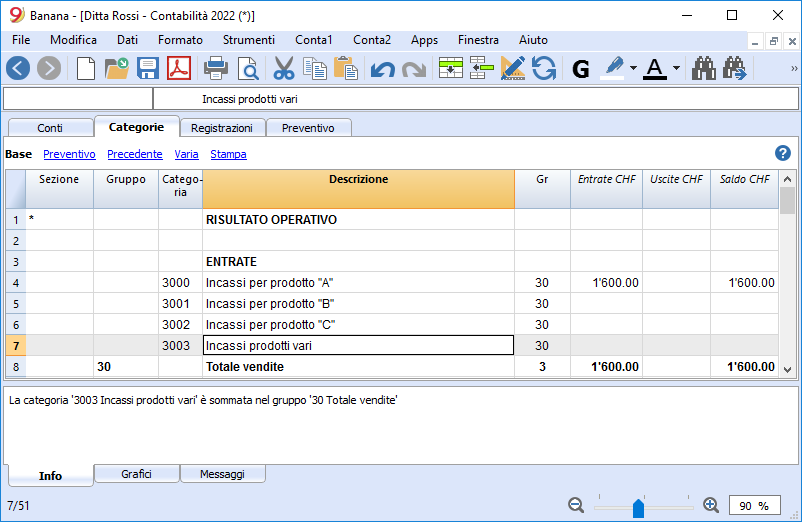Show more toolbar items via chevron
802x523 pixels.
click(794, 68)
